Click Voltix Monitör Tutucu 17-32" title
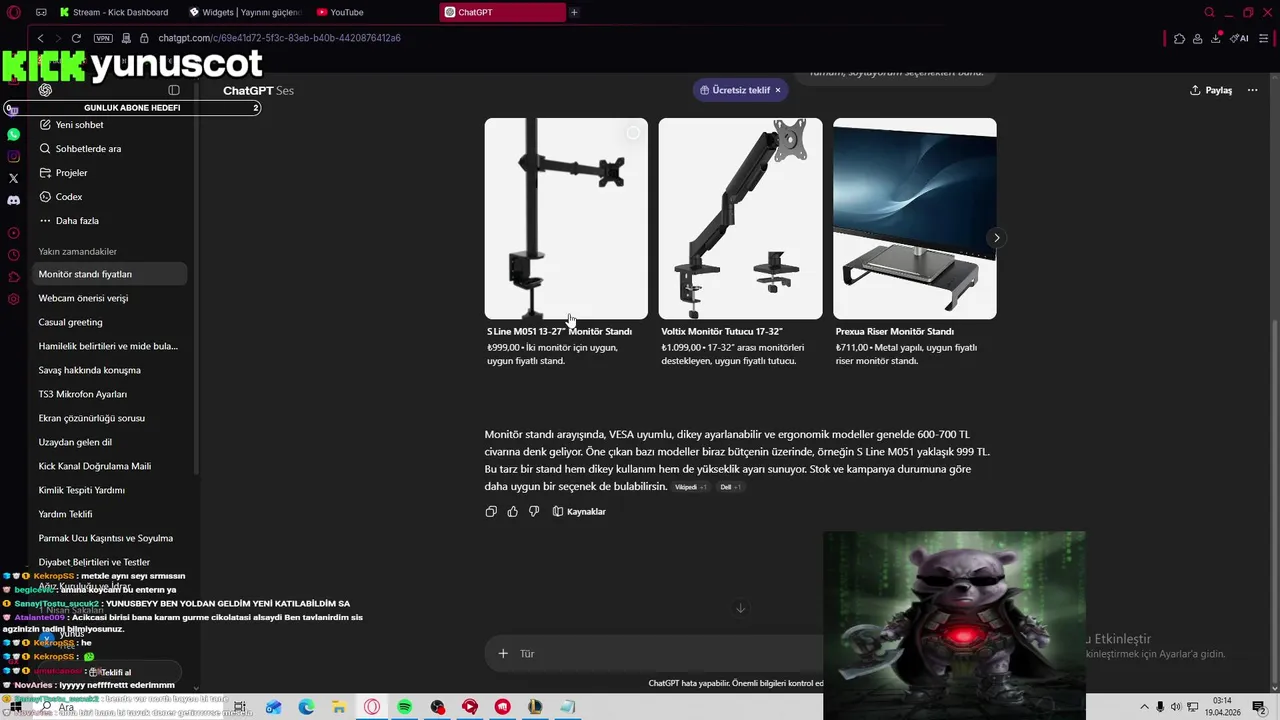1280x720 pixels. point(722,331)
